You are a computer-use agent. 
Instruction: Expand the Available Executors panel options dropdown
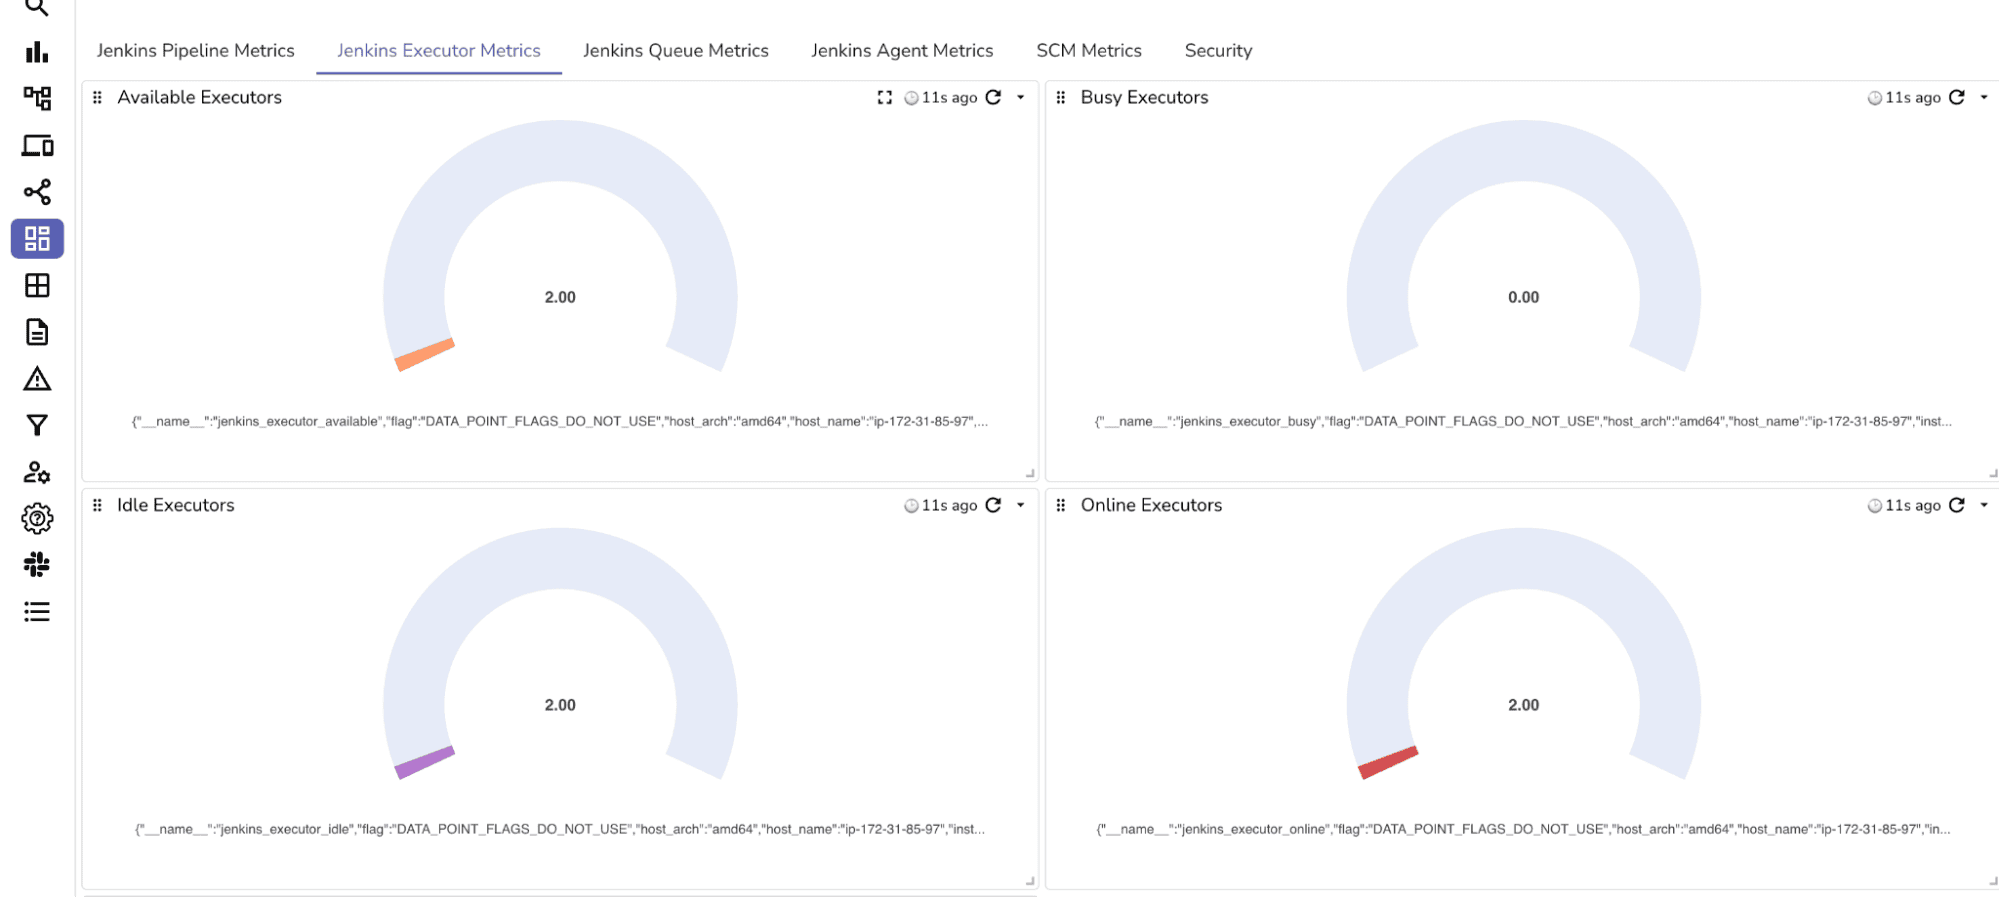pyautogui.click(x=1020, y=97)
